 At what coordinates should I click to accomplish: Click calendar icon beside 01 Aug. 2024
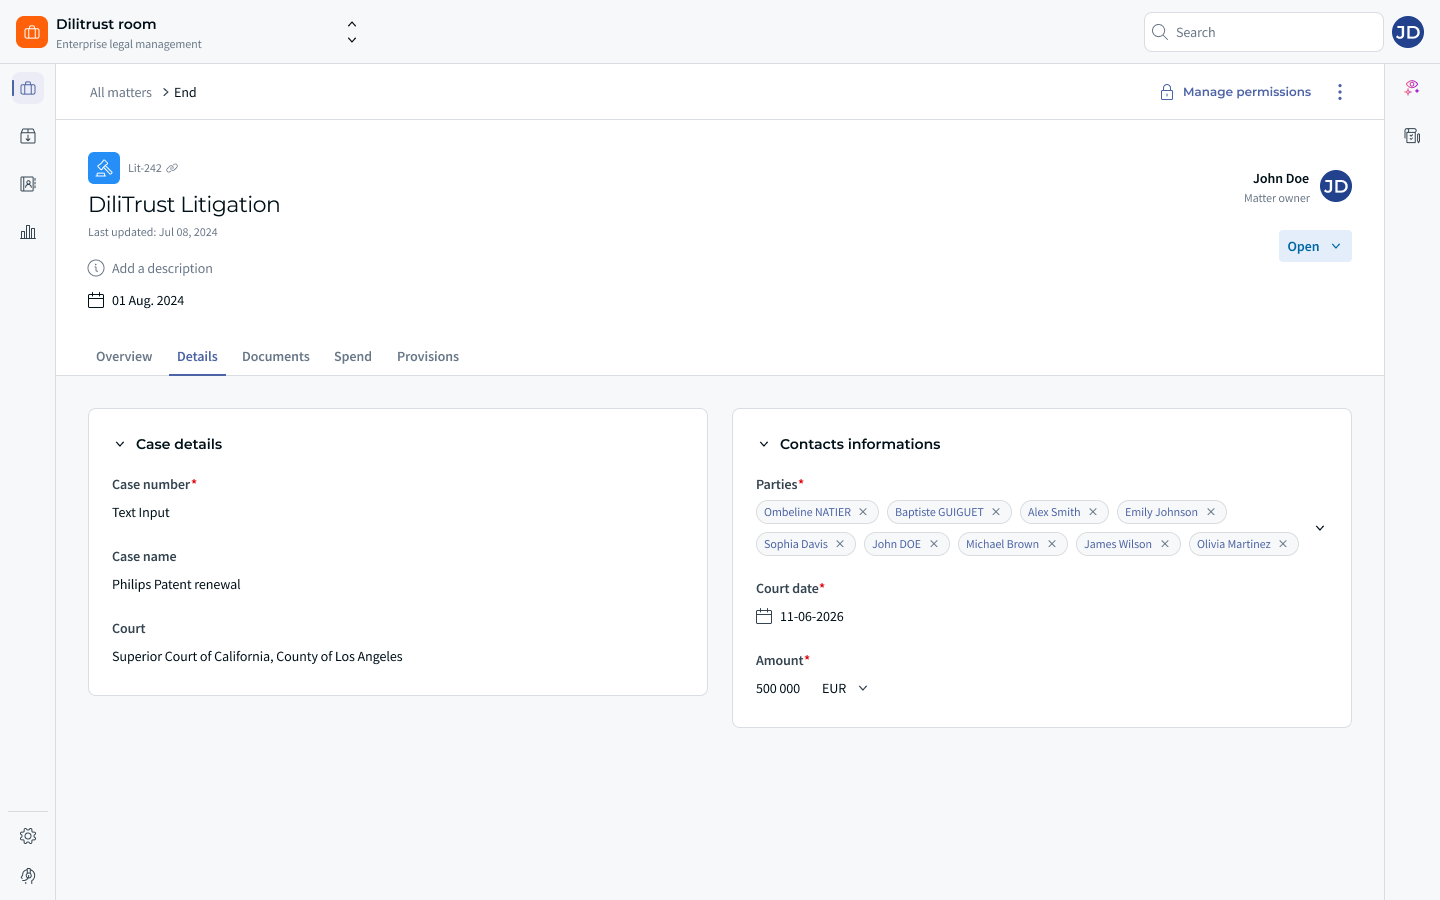pyautogui.click(x=96, y=300)
